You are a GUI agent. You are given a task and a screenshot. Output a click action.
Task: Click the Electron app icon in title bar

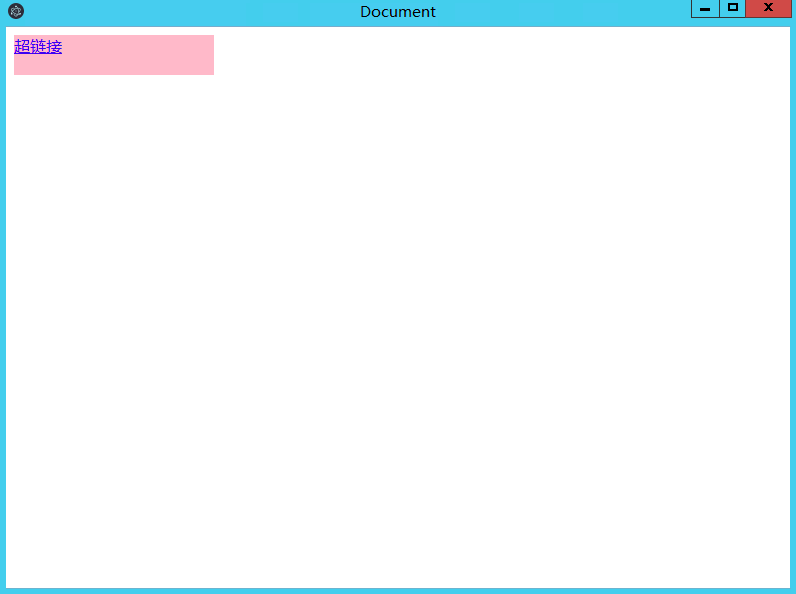pyautogui.click(x=16, y=11)
